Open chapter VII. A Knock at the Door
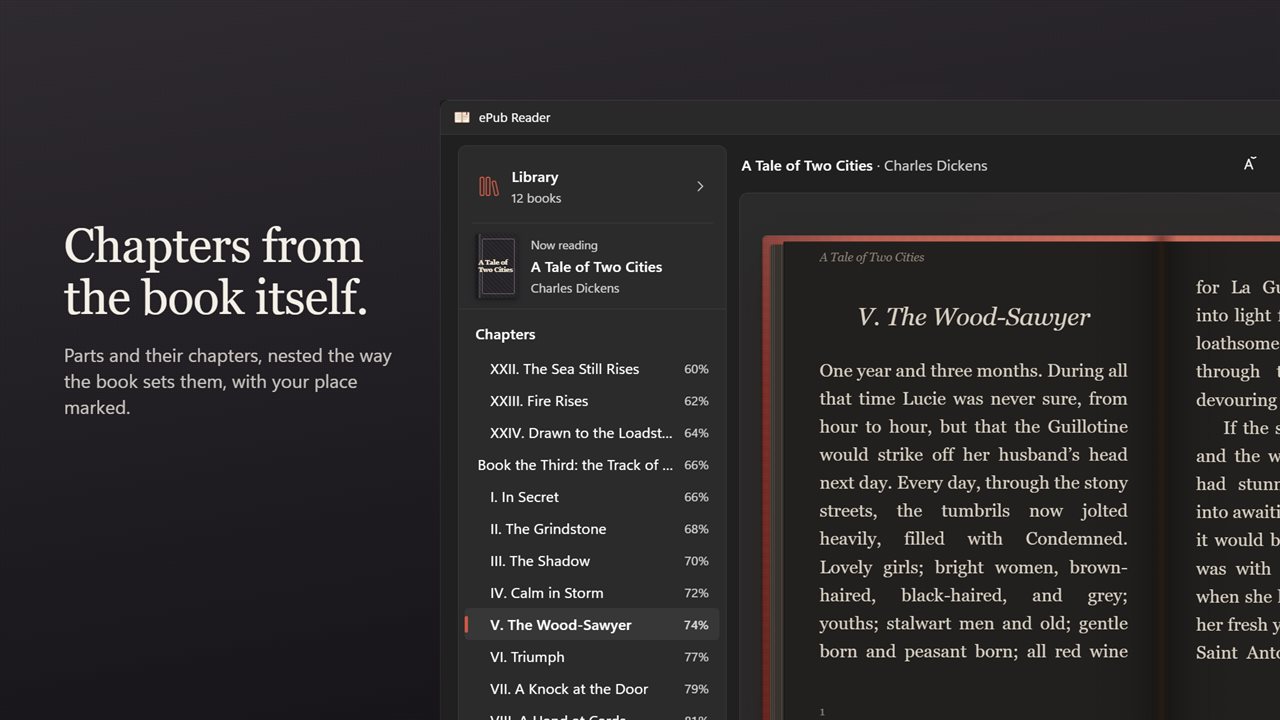The height and width of the screenshot is (720, 1280). point(592,689)
